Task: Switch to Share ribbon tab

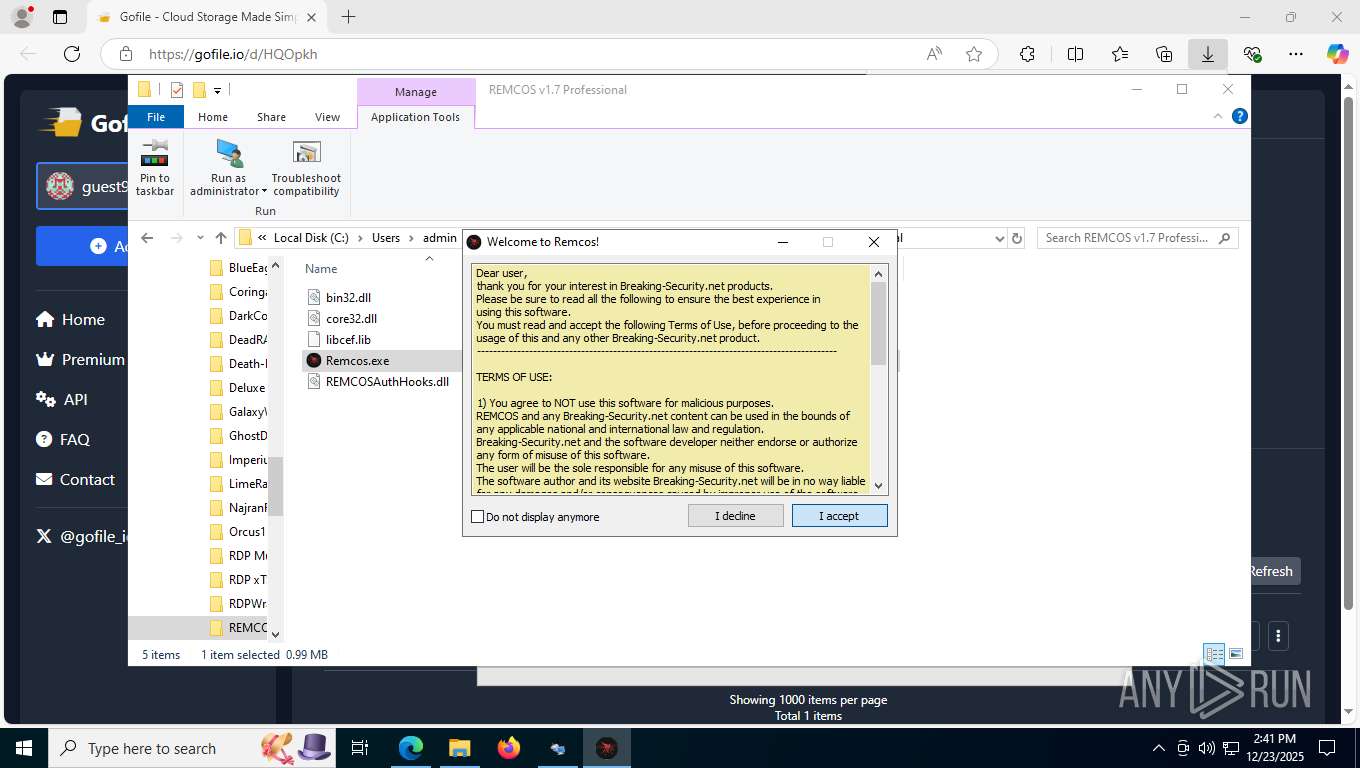Action: (271, 117)
